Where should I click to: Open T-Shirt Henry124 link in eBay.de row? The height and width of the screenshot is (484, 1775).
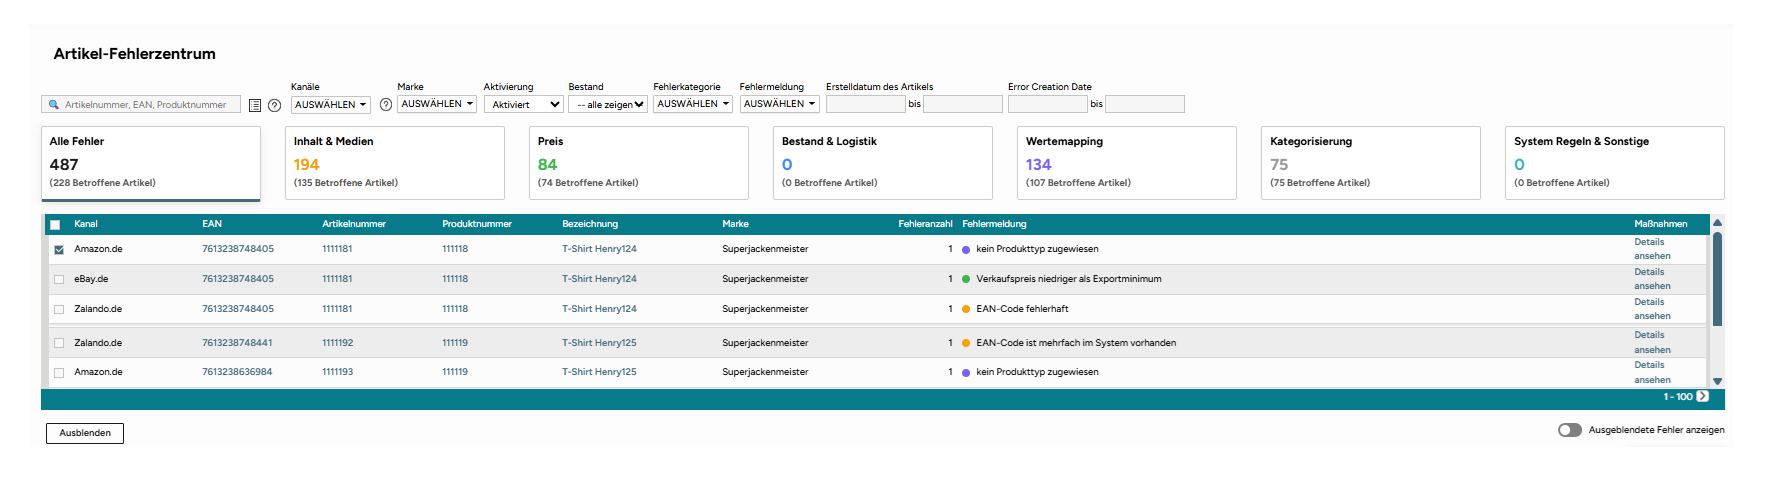(x=599, y=279)
